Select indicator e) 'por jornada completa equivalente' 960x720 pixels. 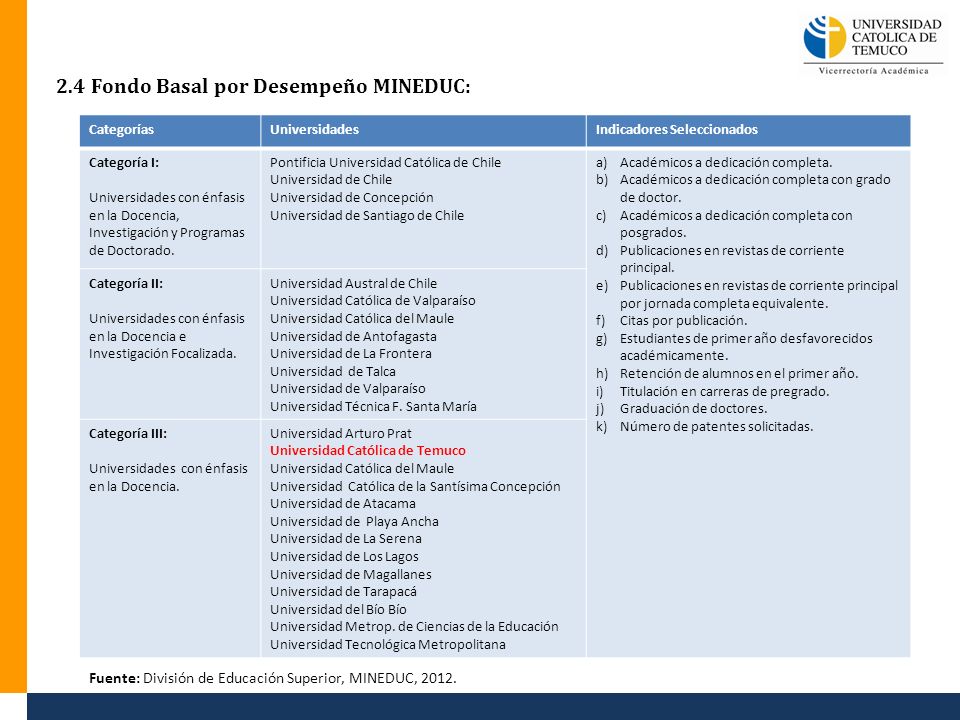click(x=747, y=294)
